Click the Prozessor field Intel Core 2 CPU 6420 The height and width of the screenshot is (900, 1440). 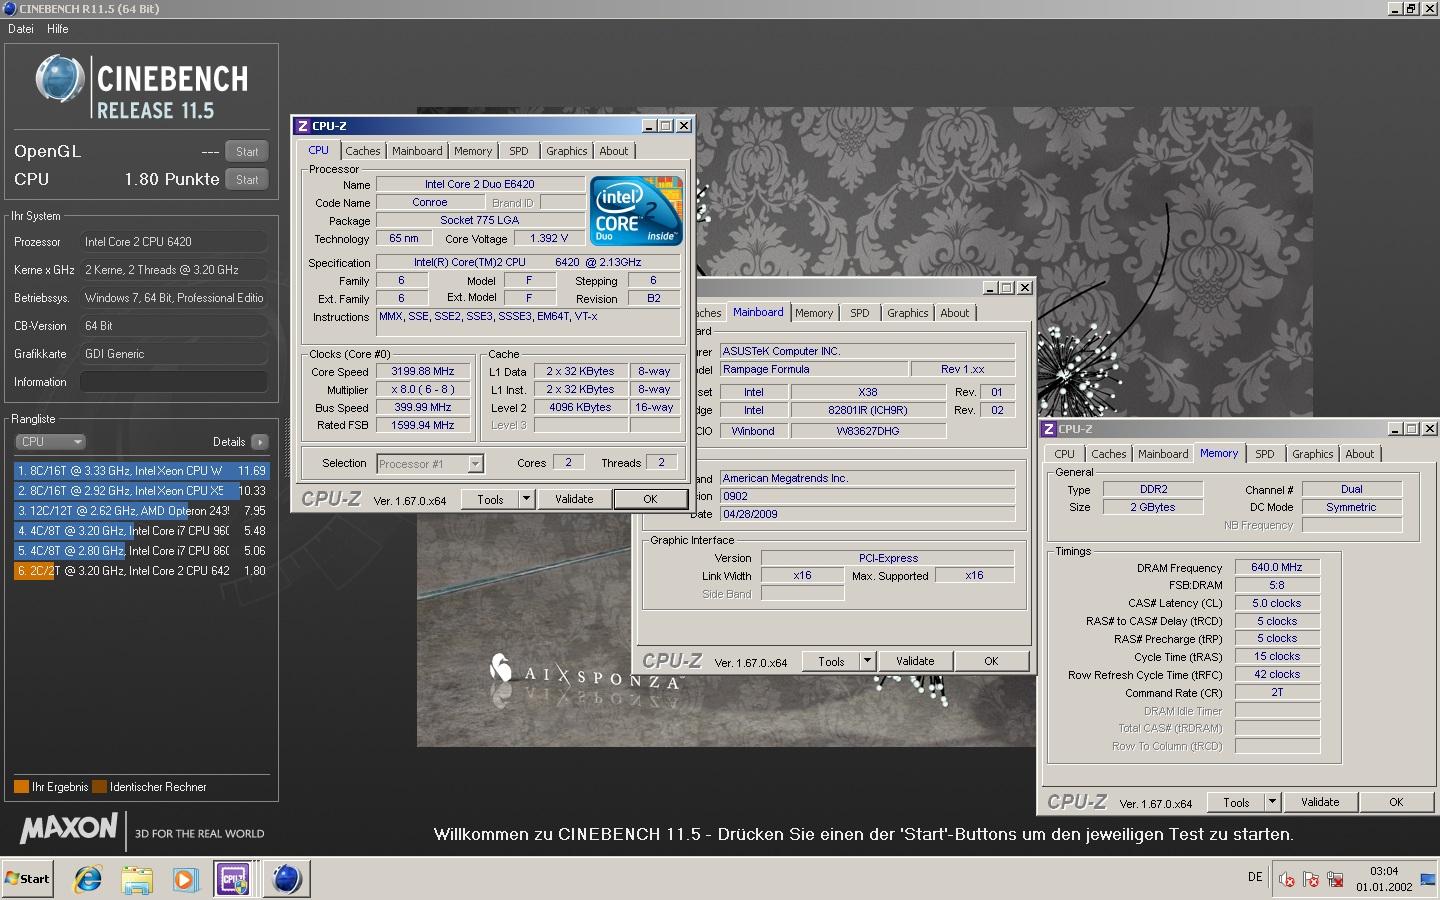174,242
